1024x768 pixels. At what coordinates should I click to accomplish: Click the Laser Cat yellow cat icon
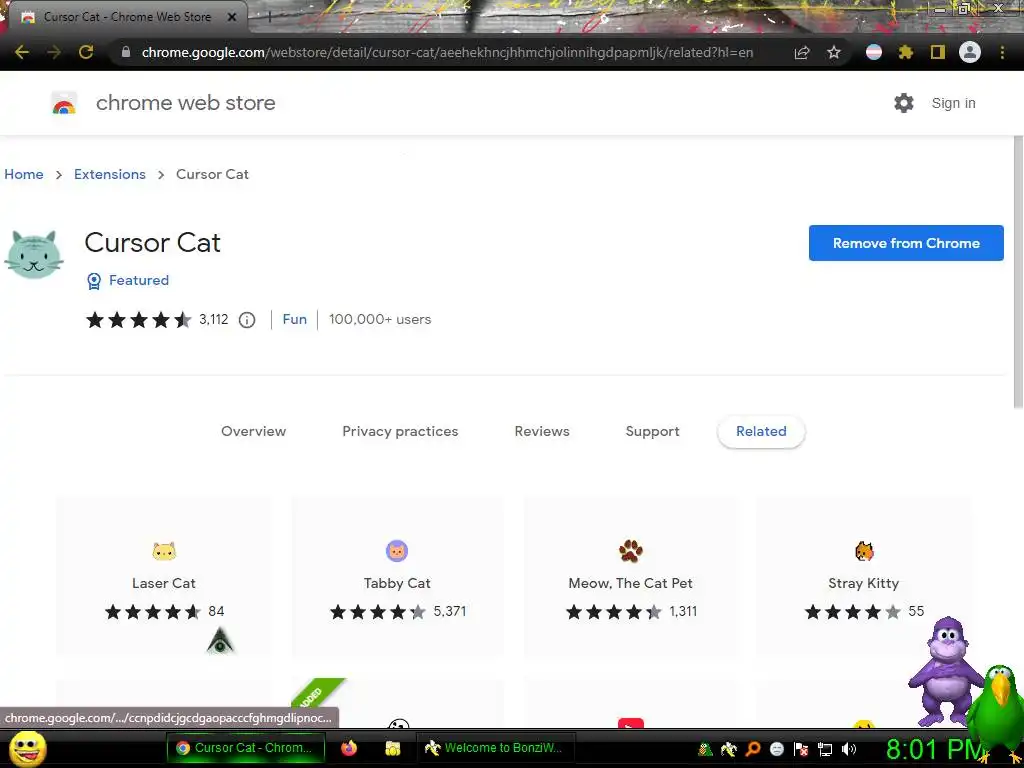[x=164, y=551]
